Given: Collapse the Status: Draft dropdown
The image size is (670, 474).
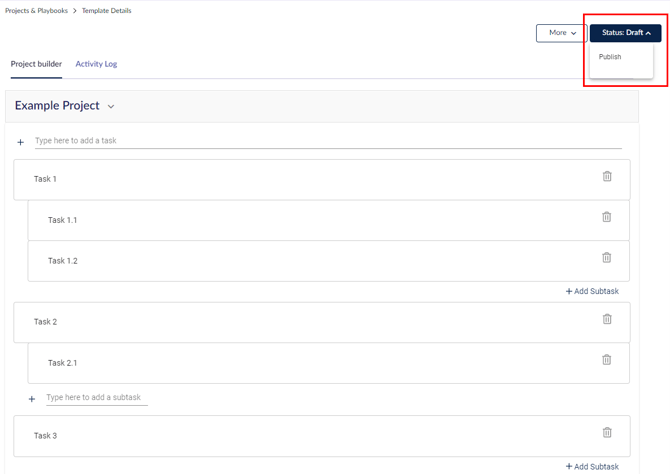Looking at the screenshot, I should pos(625,33).
